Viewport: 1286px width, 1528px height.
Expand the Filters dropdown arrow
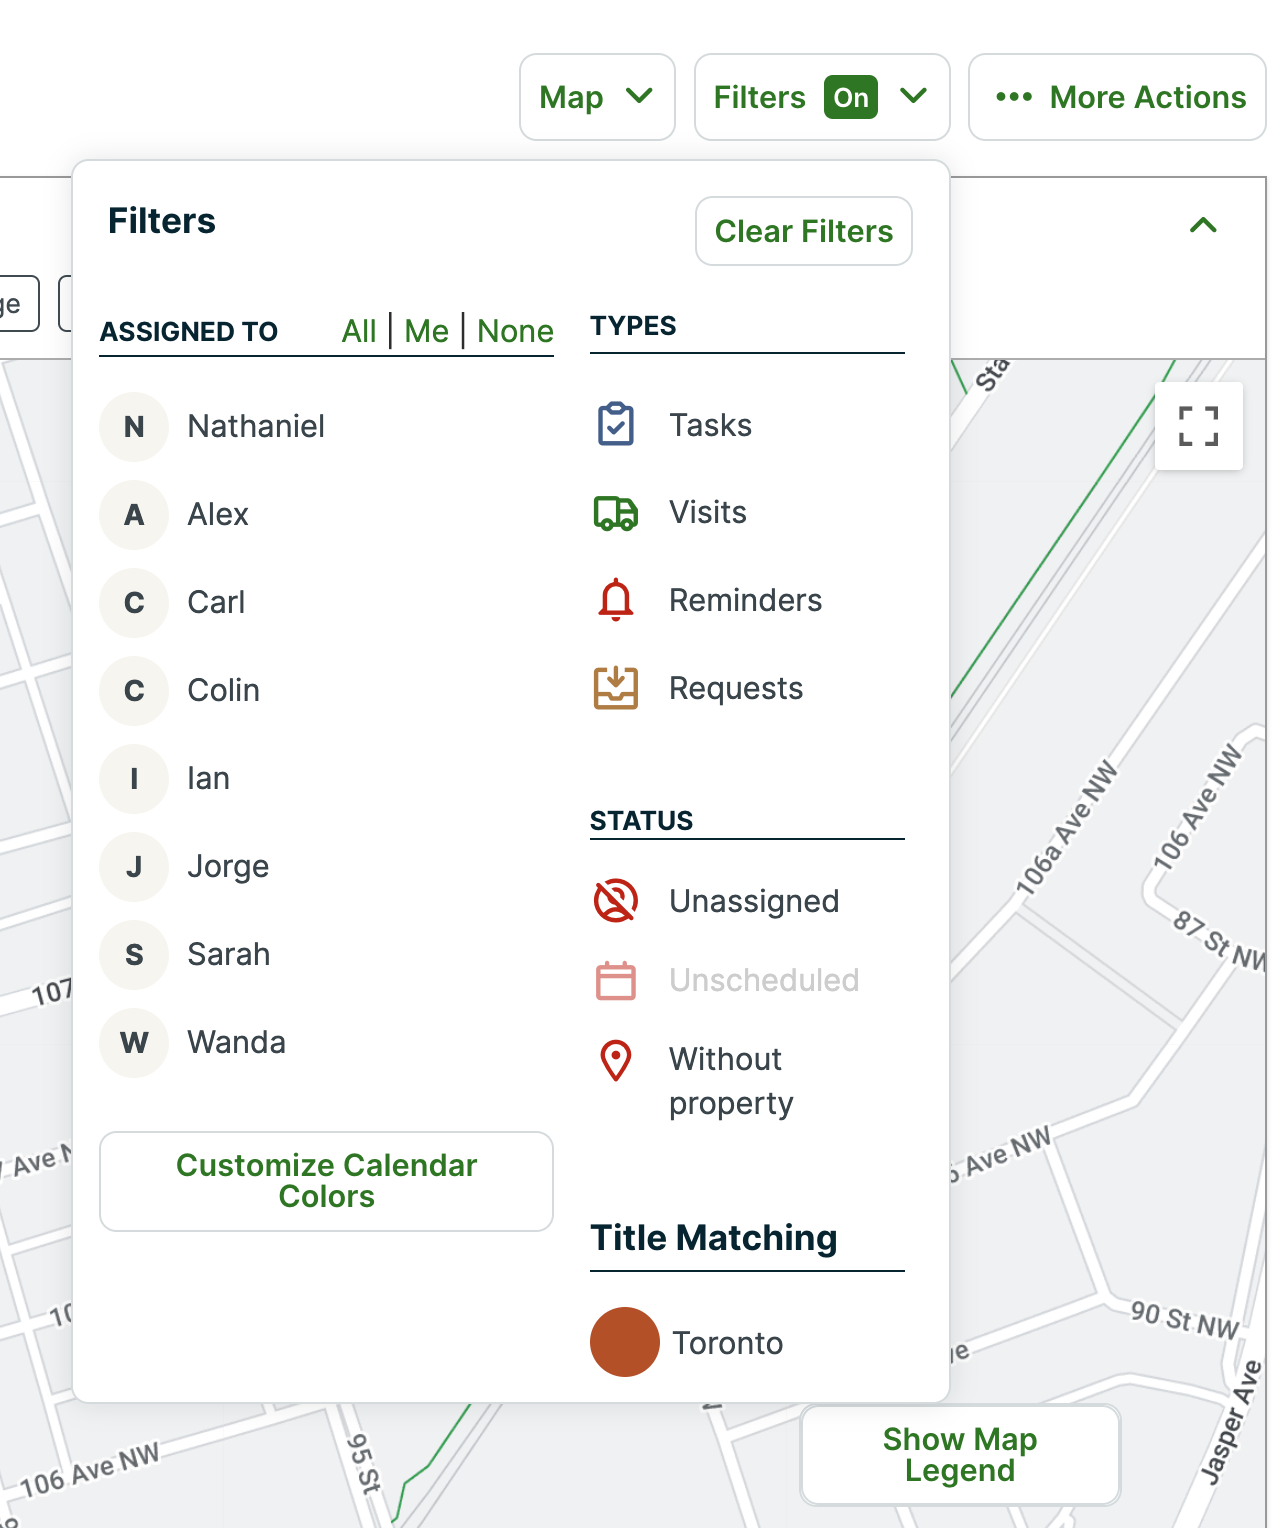(912, 97)
